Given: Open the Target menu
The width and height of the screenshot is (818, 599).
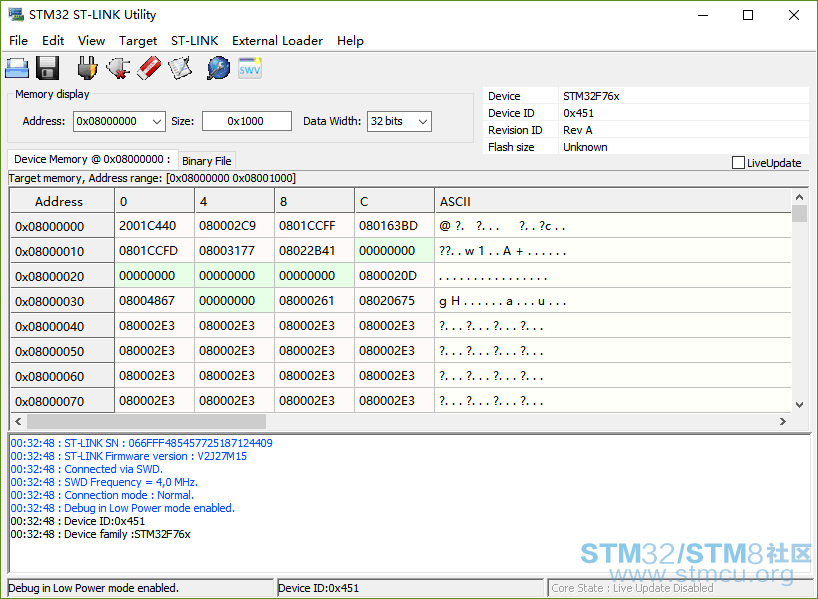Looking at the screenshot, I should tap(138, 41).
